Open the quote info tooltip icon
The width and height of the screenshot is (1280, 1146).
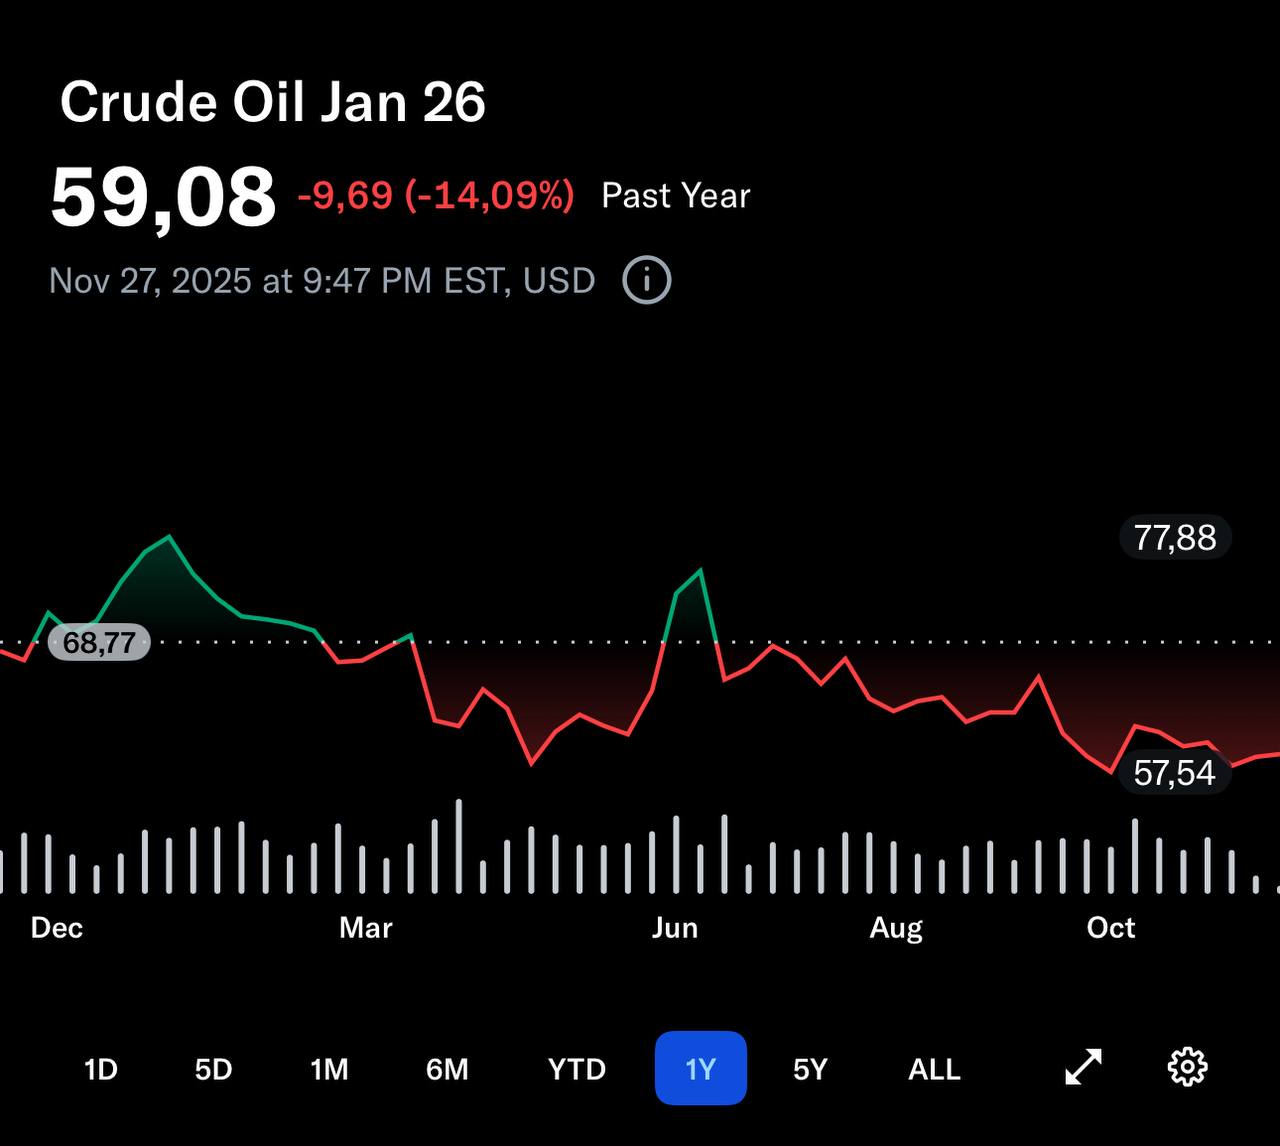[x=646, y=280]
